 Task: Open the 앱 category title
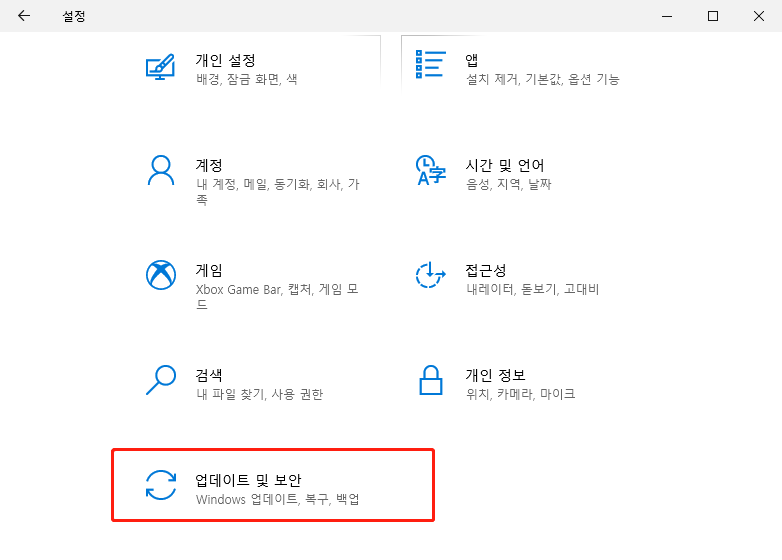(472, 61)
